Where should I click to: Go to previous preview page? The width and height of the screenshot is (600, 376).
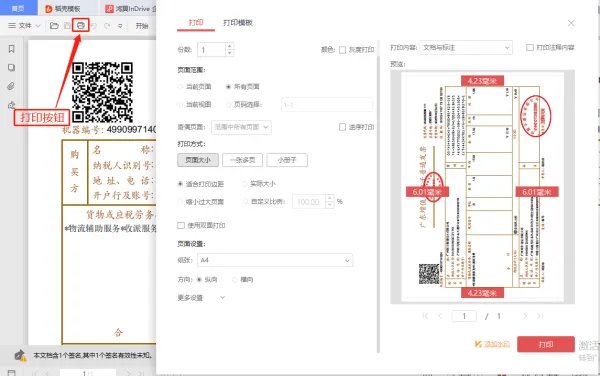[x=440, y=316]
